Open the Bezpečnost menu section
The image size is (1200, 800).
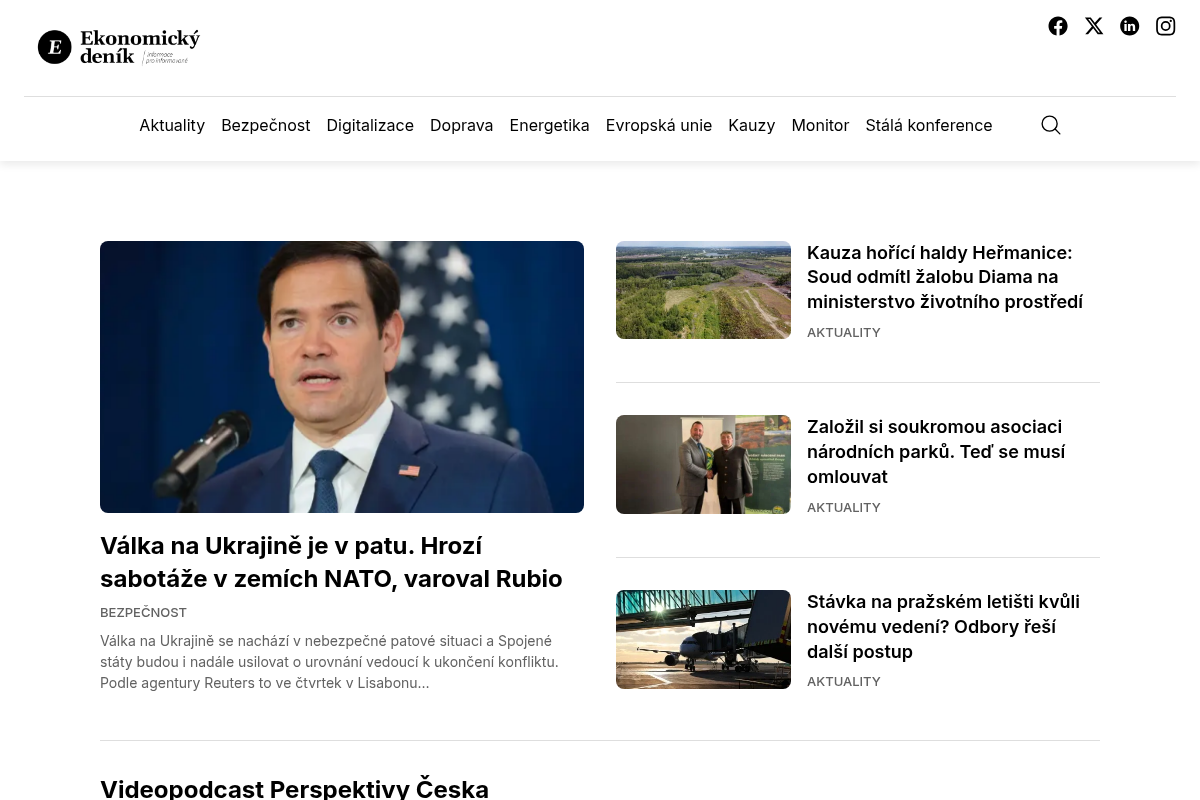coord(266,125)
